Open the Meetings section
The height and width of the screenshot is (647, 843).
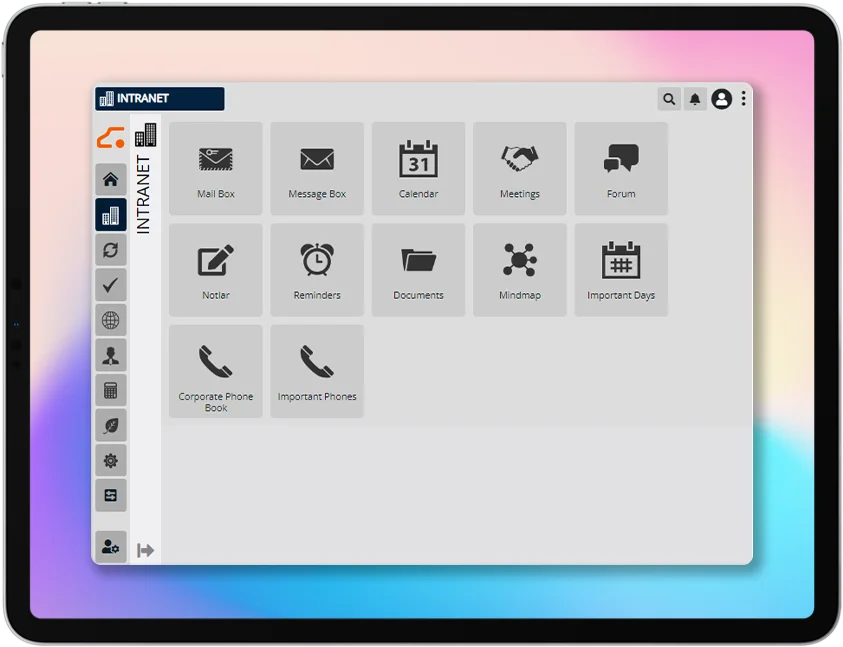tap(519, 168)
